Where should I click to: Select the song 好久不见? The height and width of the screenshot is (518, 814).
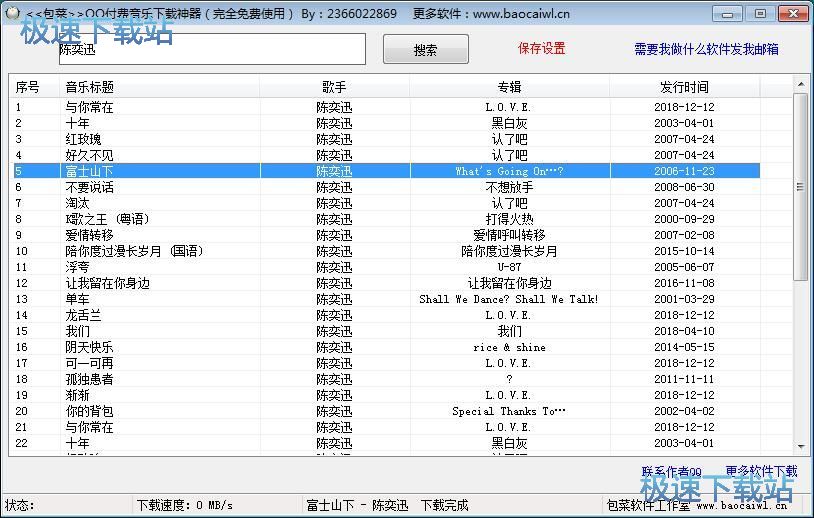(x=89, y=155)
